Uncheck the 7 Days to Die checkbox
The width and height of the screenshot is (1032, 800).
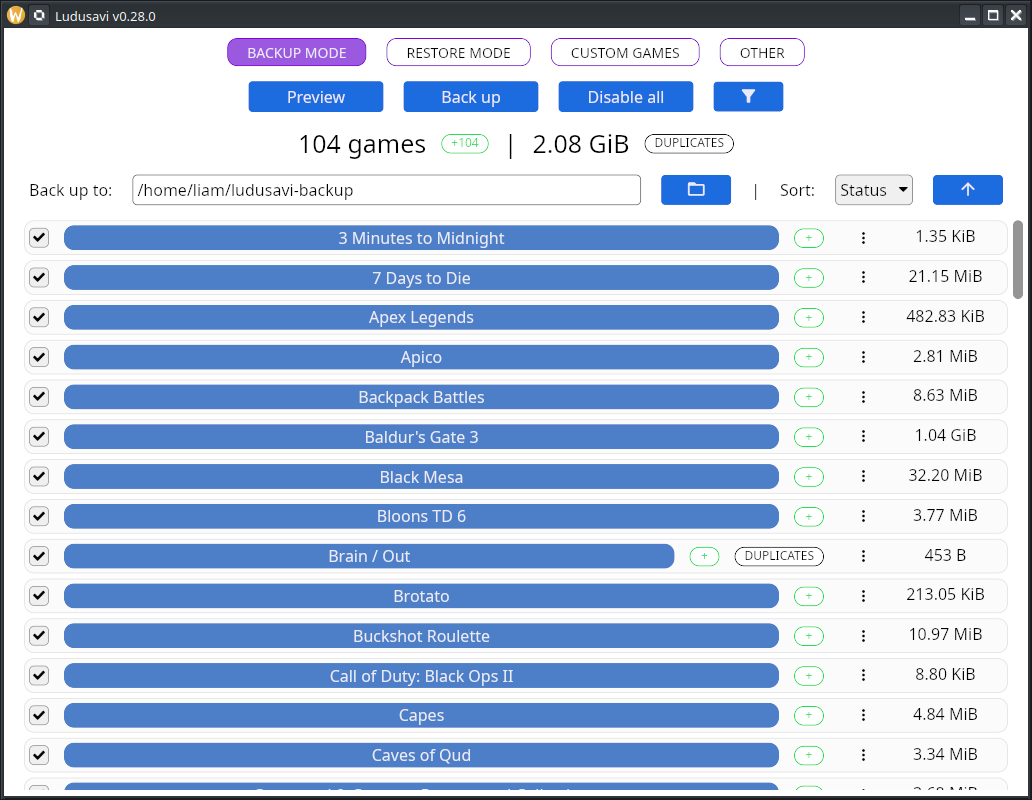pos(39,277)
